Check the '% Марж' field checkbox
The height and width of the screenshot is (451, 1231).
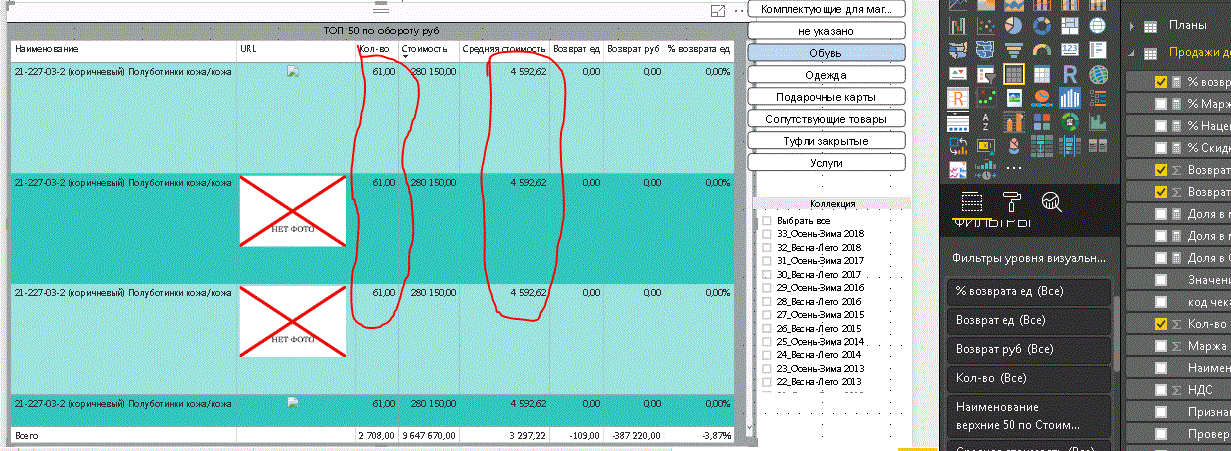coord(1160,103)
